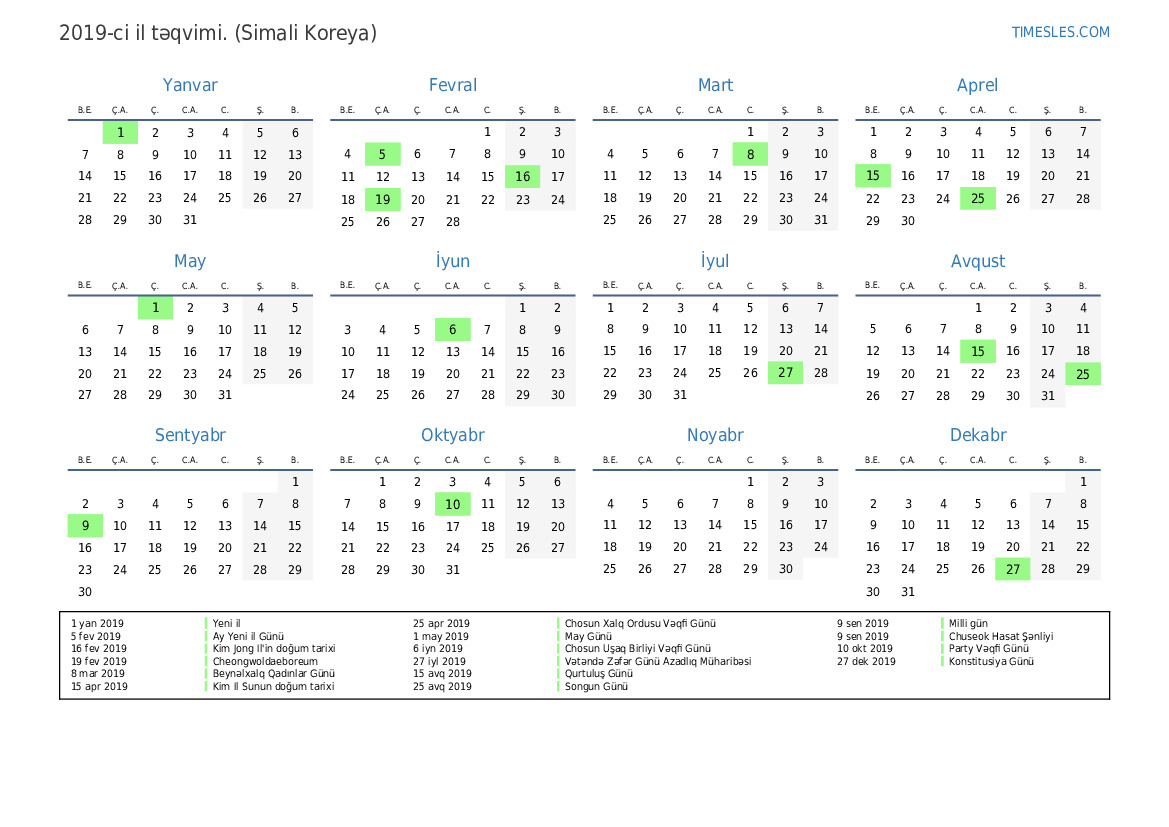1169x827 pixels.
Task: Click highlighted March 8 date
Action: [750, 154]
